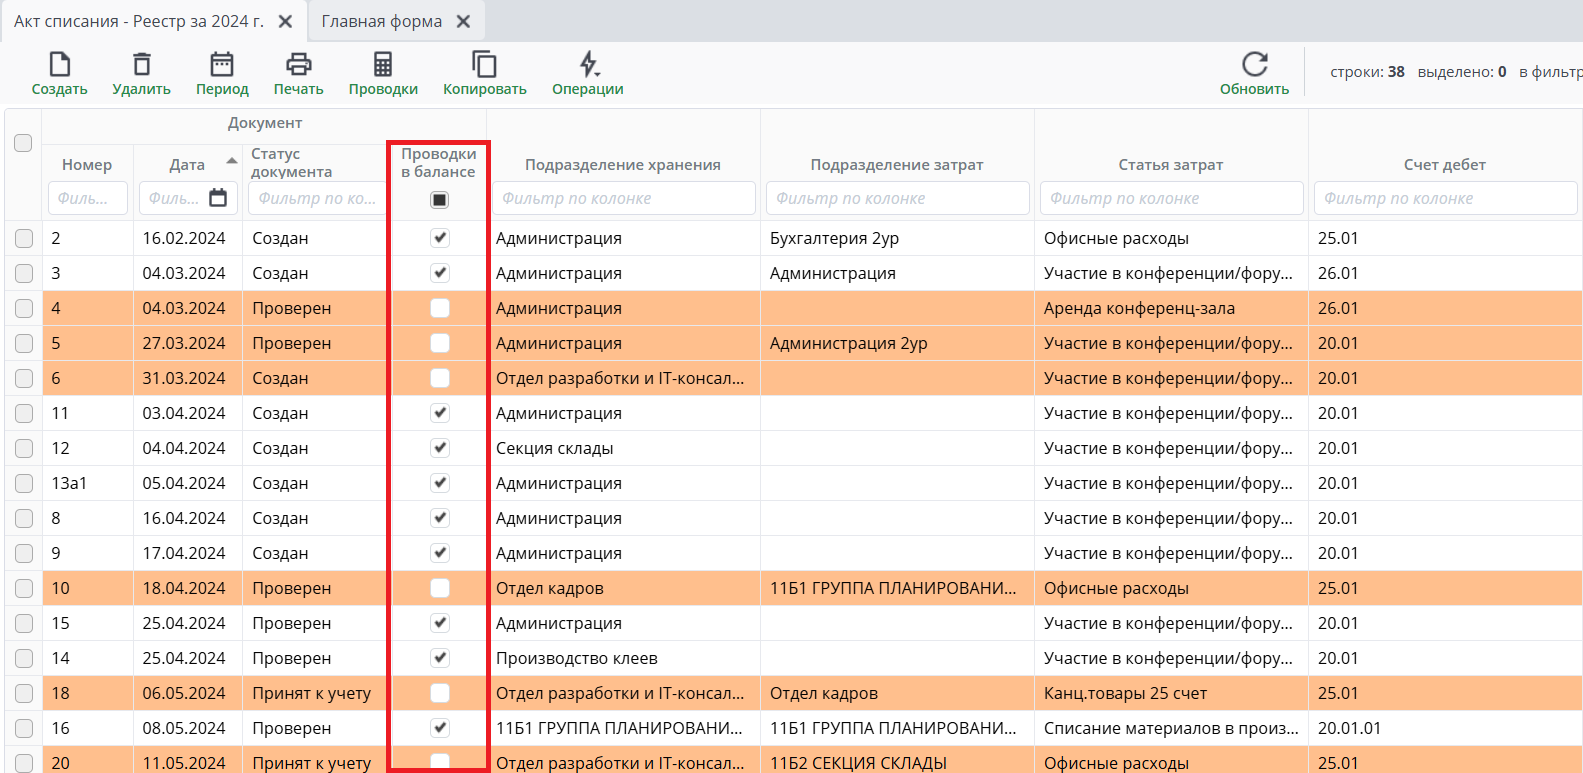The height and width of the screenshot is (773, 1583).
Task: Click the Копировать copy icon
Action: pyautogui.click(x=484, y=65)
